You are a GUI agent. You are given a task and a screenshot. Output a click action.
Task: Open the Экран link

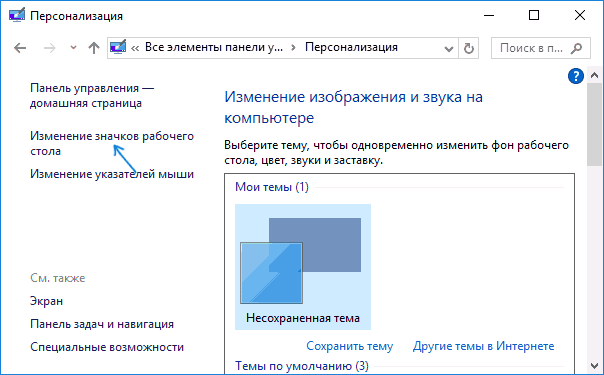[x=46, y=301]
